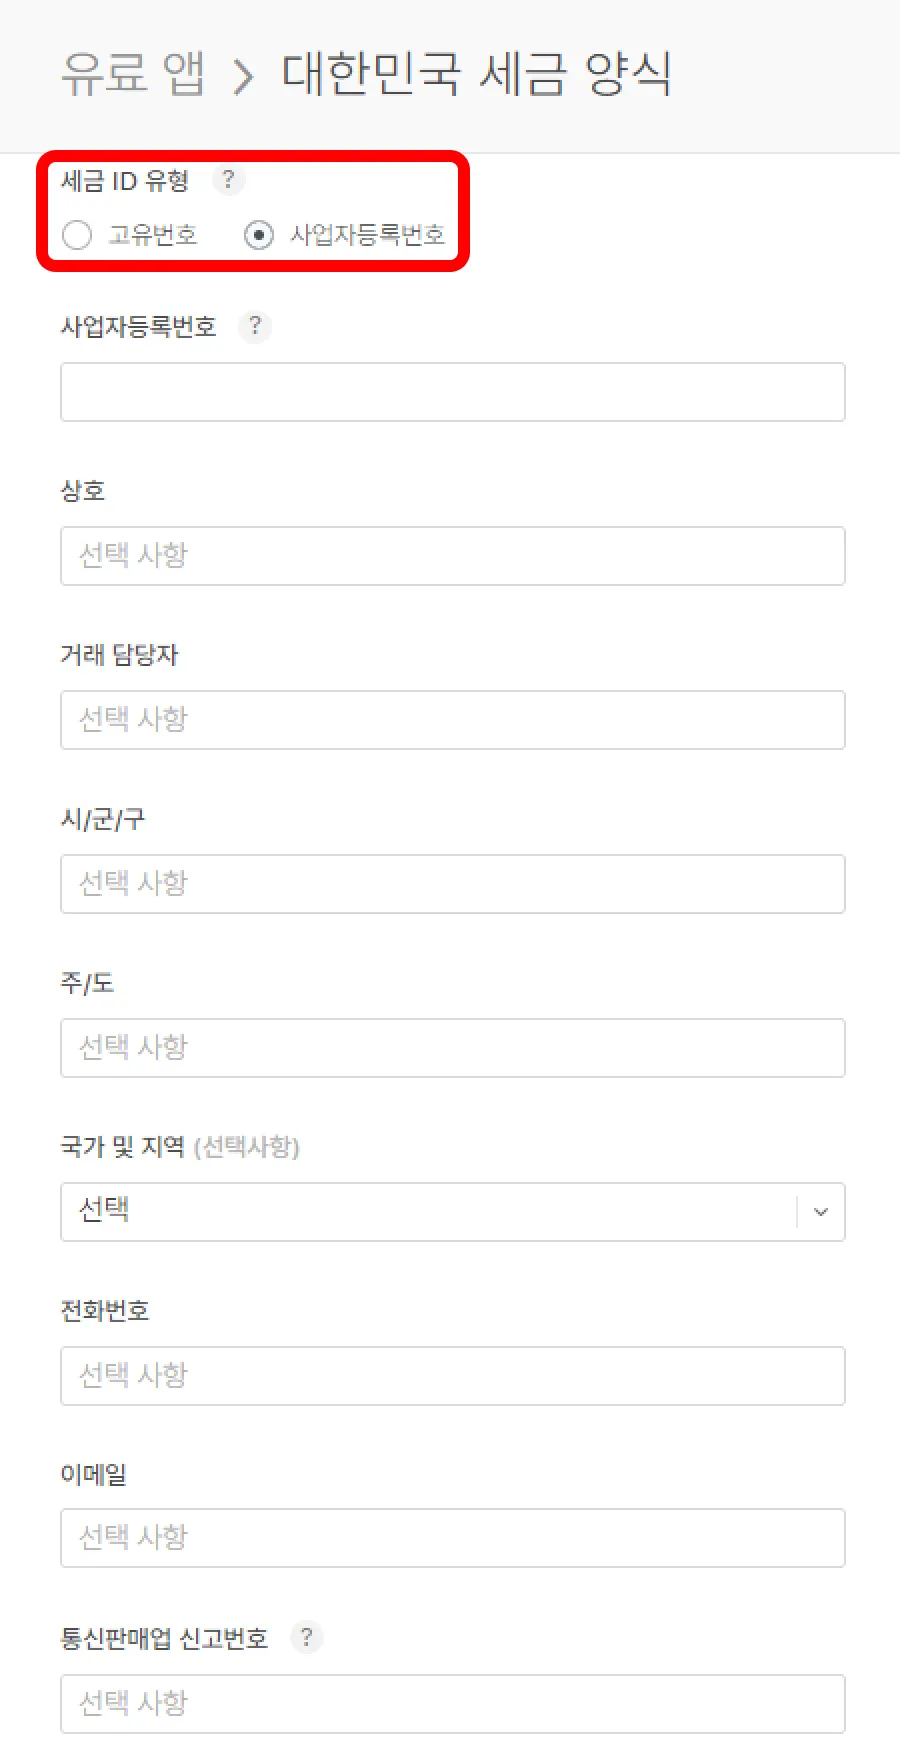Image resolution: width=900 pixels, height=1738 pixels.
Task: Click help icon beside 사업자등록번호 label
Action: (x=255, y=326)
